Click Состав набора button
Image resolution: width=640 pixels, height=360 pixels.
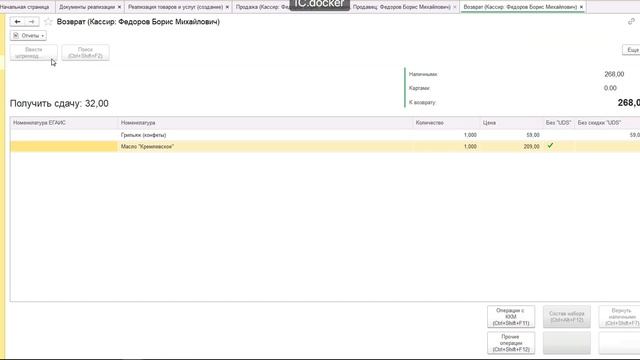pos(567,317)
